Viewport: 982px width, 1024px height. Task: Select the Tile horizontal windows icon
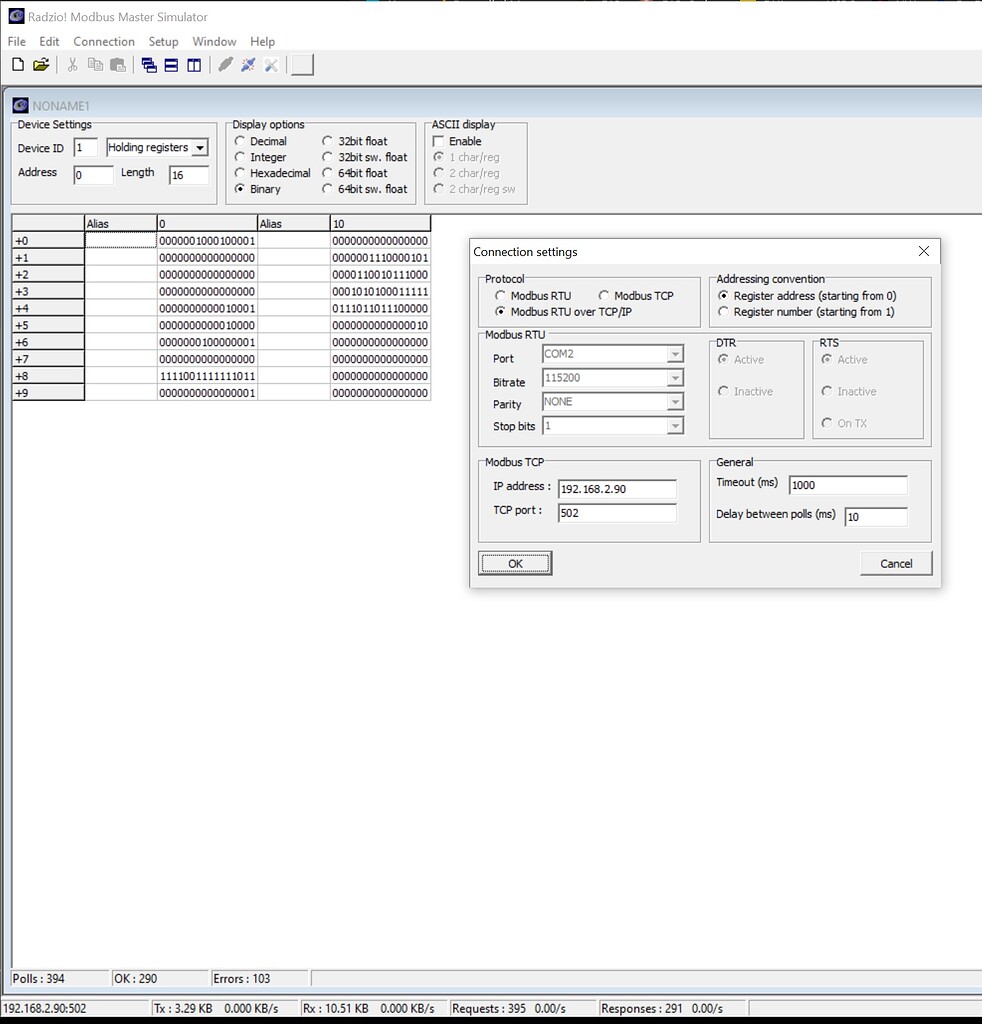point(172,64)
